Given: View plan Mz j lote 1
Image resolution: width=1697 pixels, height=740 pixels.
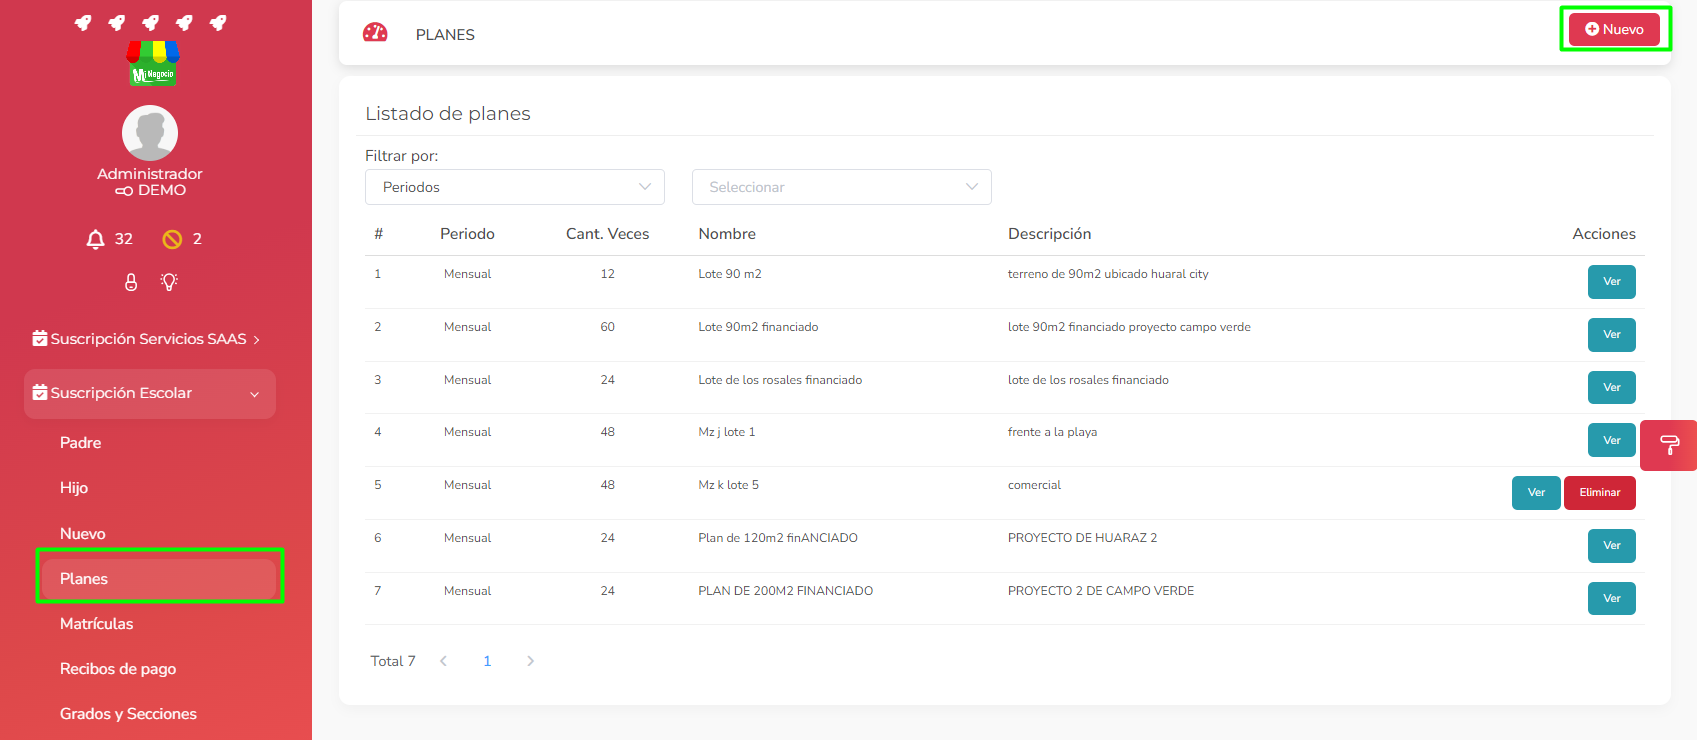Looking at the screenshot, I should tap(1612, 440).
